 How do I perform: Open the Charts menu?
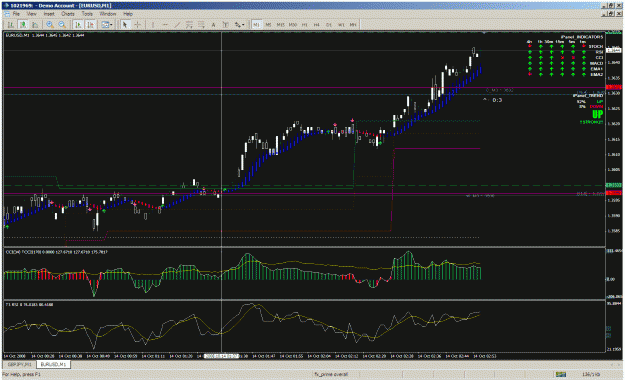[x=68, y=14]
